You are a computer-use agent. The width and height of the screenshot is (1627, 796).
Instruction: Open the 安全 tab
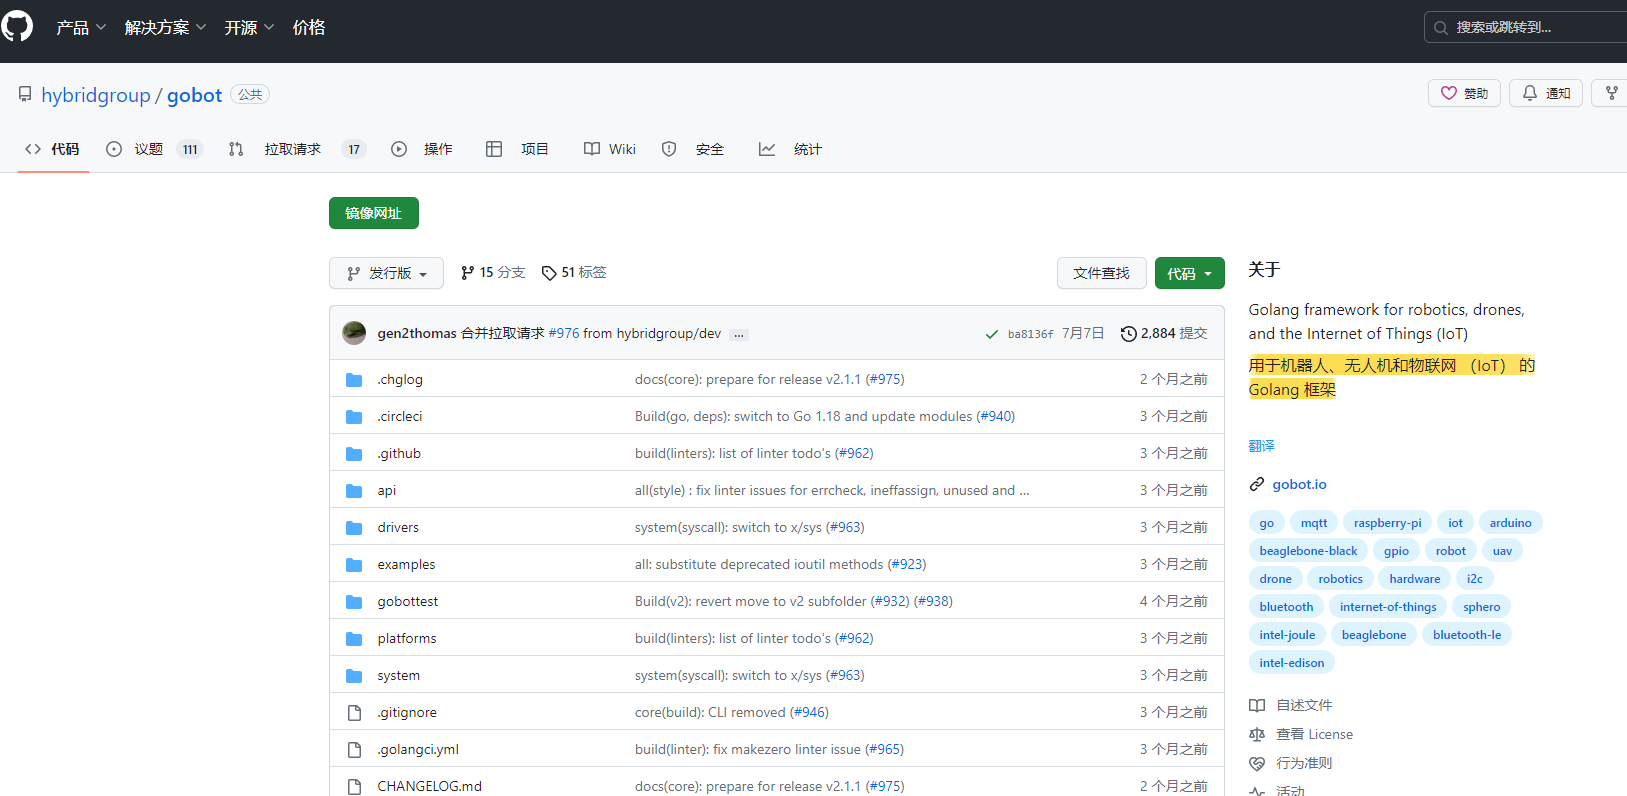(x=693, y=149)
